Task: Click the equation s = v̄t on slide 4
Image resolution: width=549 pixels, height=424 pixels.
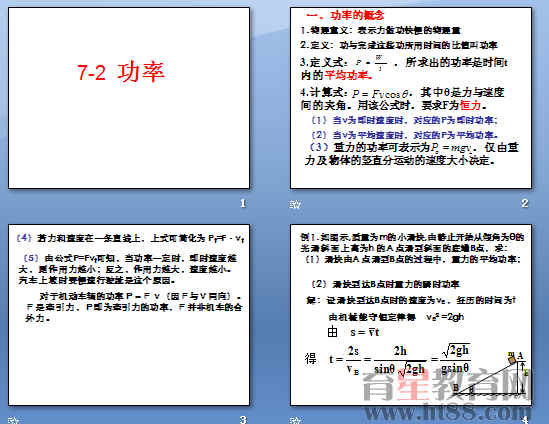Action: 365,332
